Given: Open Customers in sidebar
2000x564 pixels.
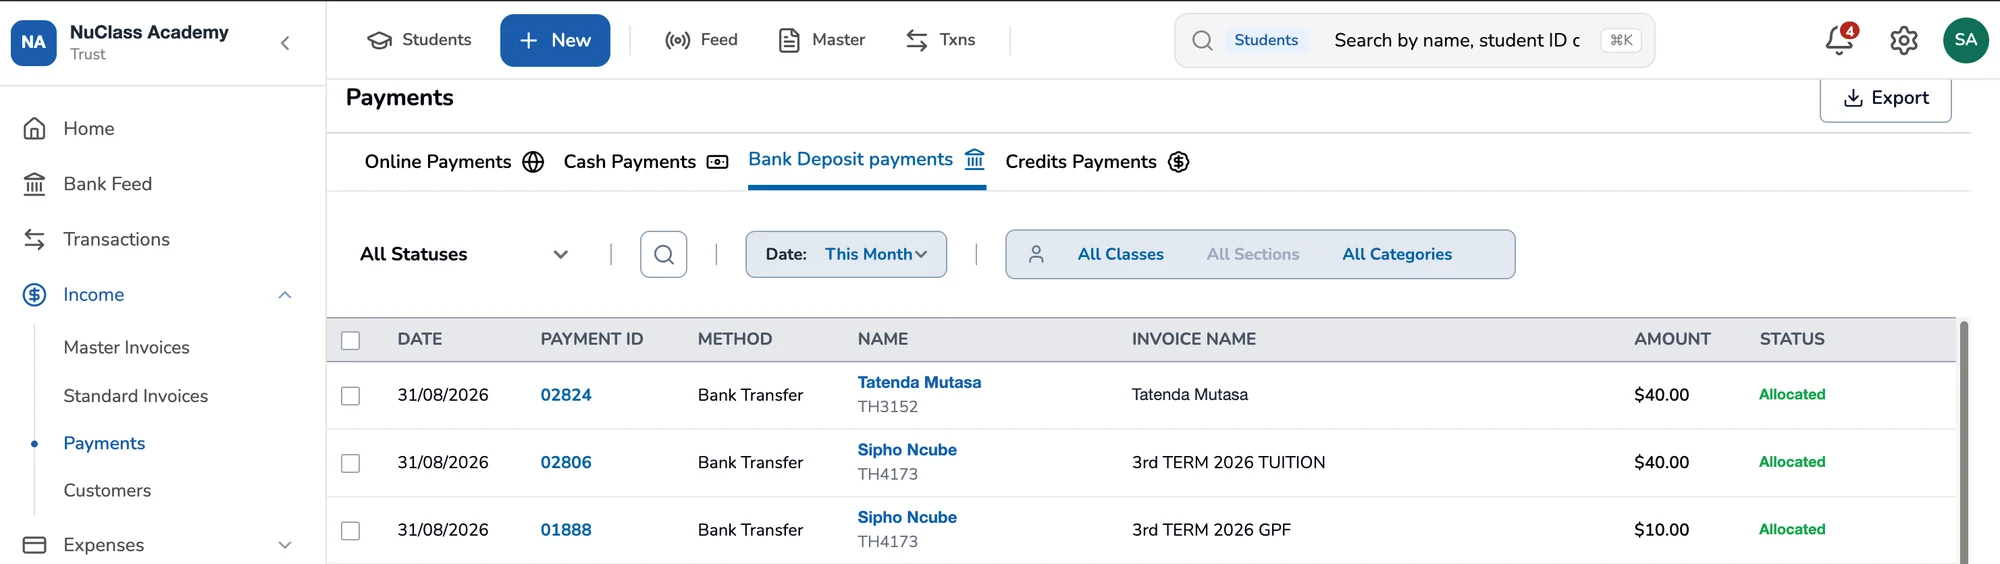Looking at the screenshot, I should [107, 490].
